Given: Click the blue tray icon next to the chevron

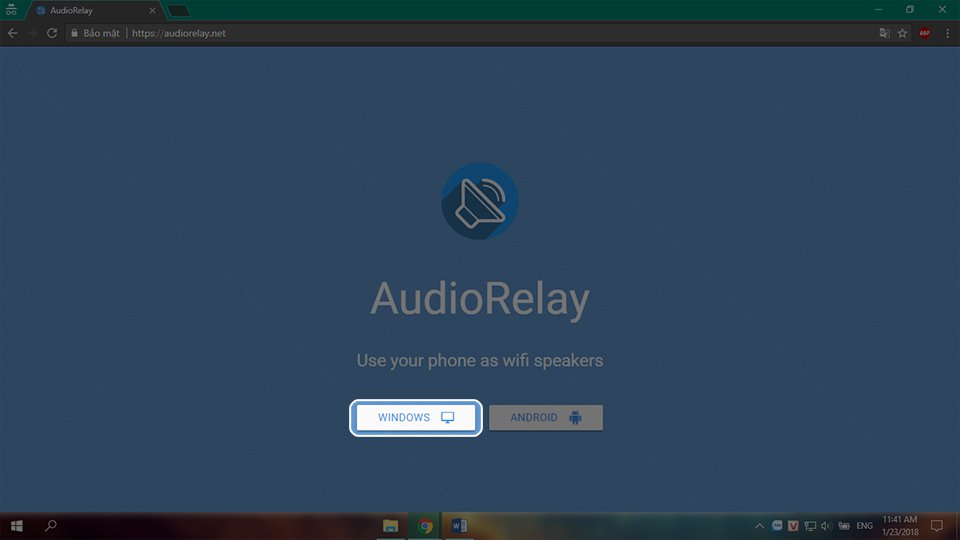Looking at the screenshot, I should (777, 525).
